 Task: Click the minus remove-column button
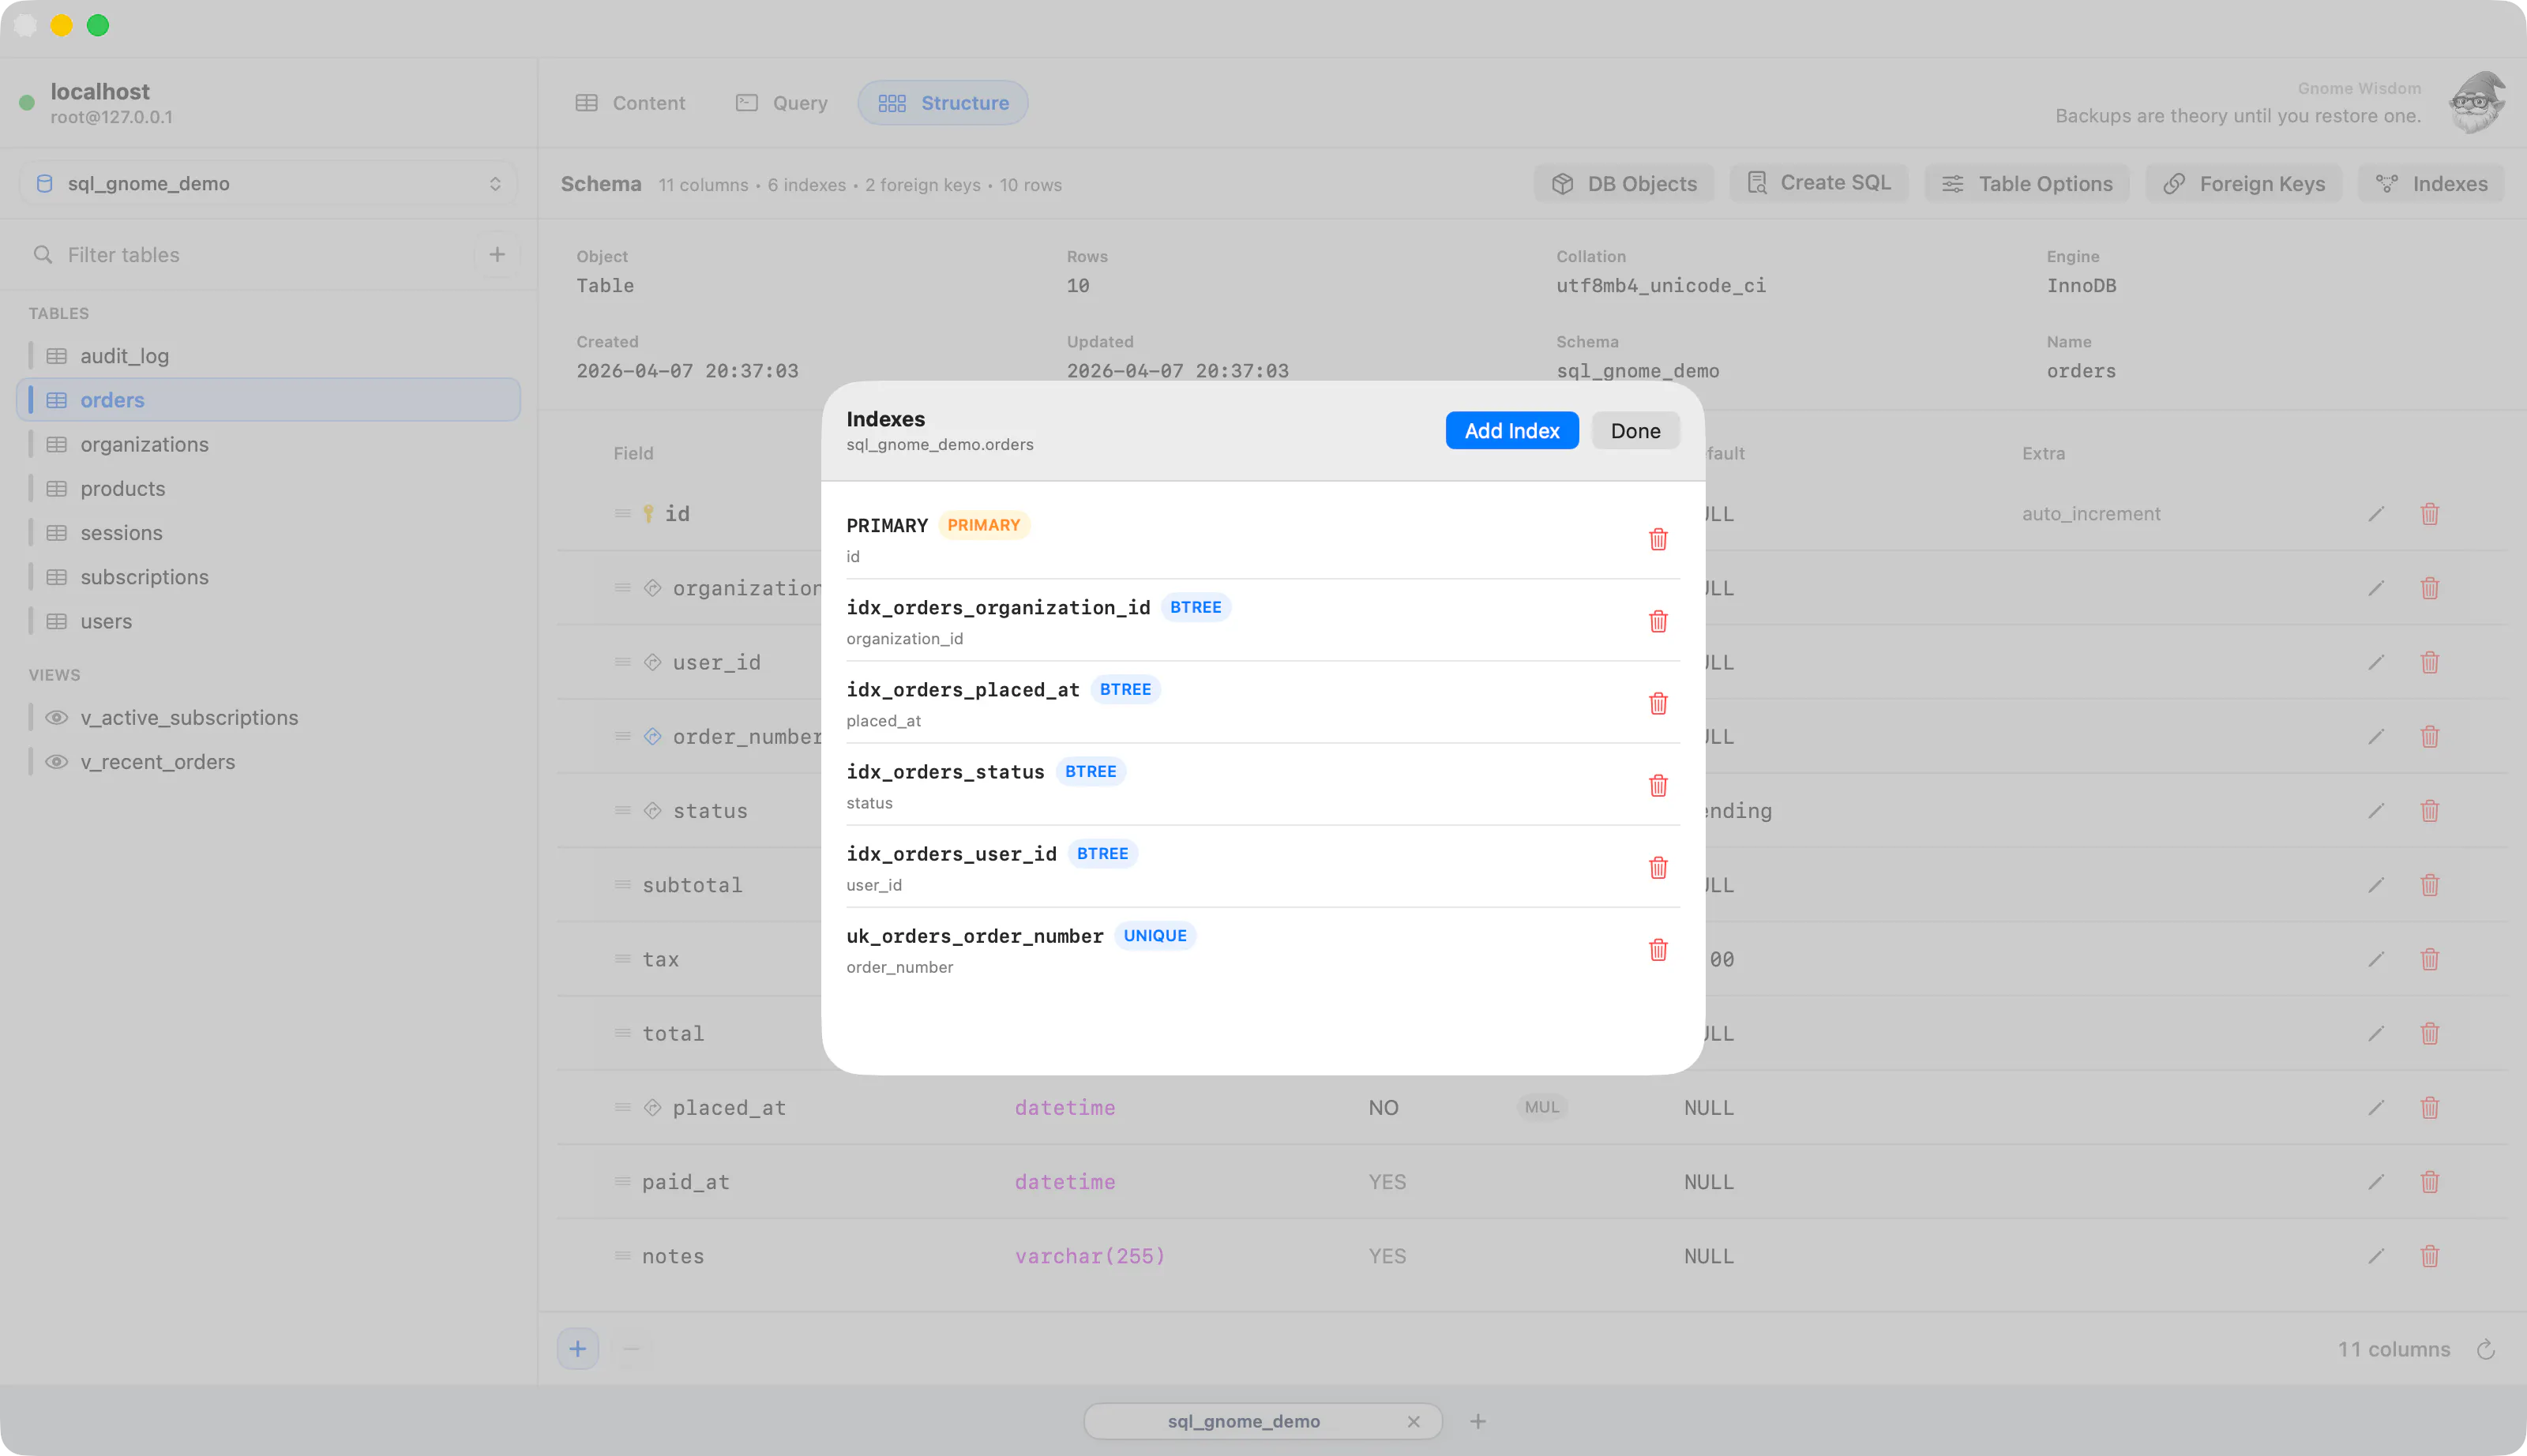pyautogui.click(x=631, y=1349)
